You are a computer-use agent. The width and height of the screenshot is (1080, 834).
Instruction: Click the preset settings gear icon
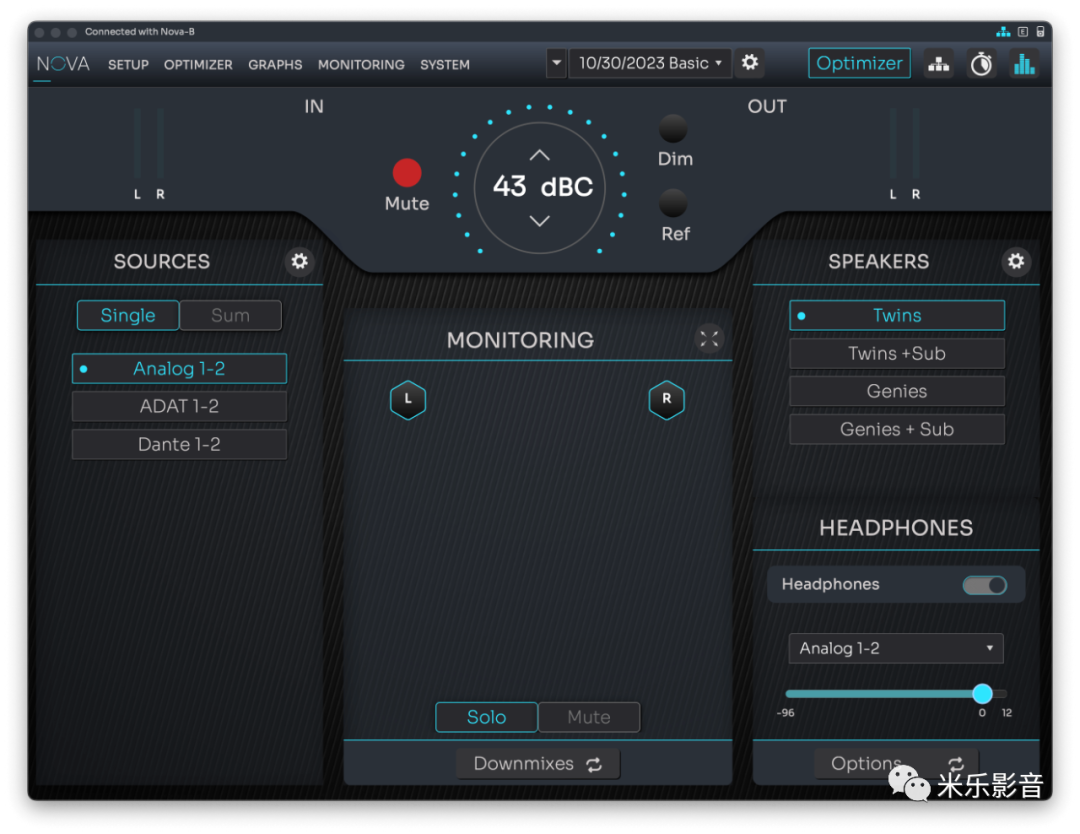749,63
